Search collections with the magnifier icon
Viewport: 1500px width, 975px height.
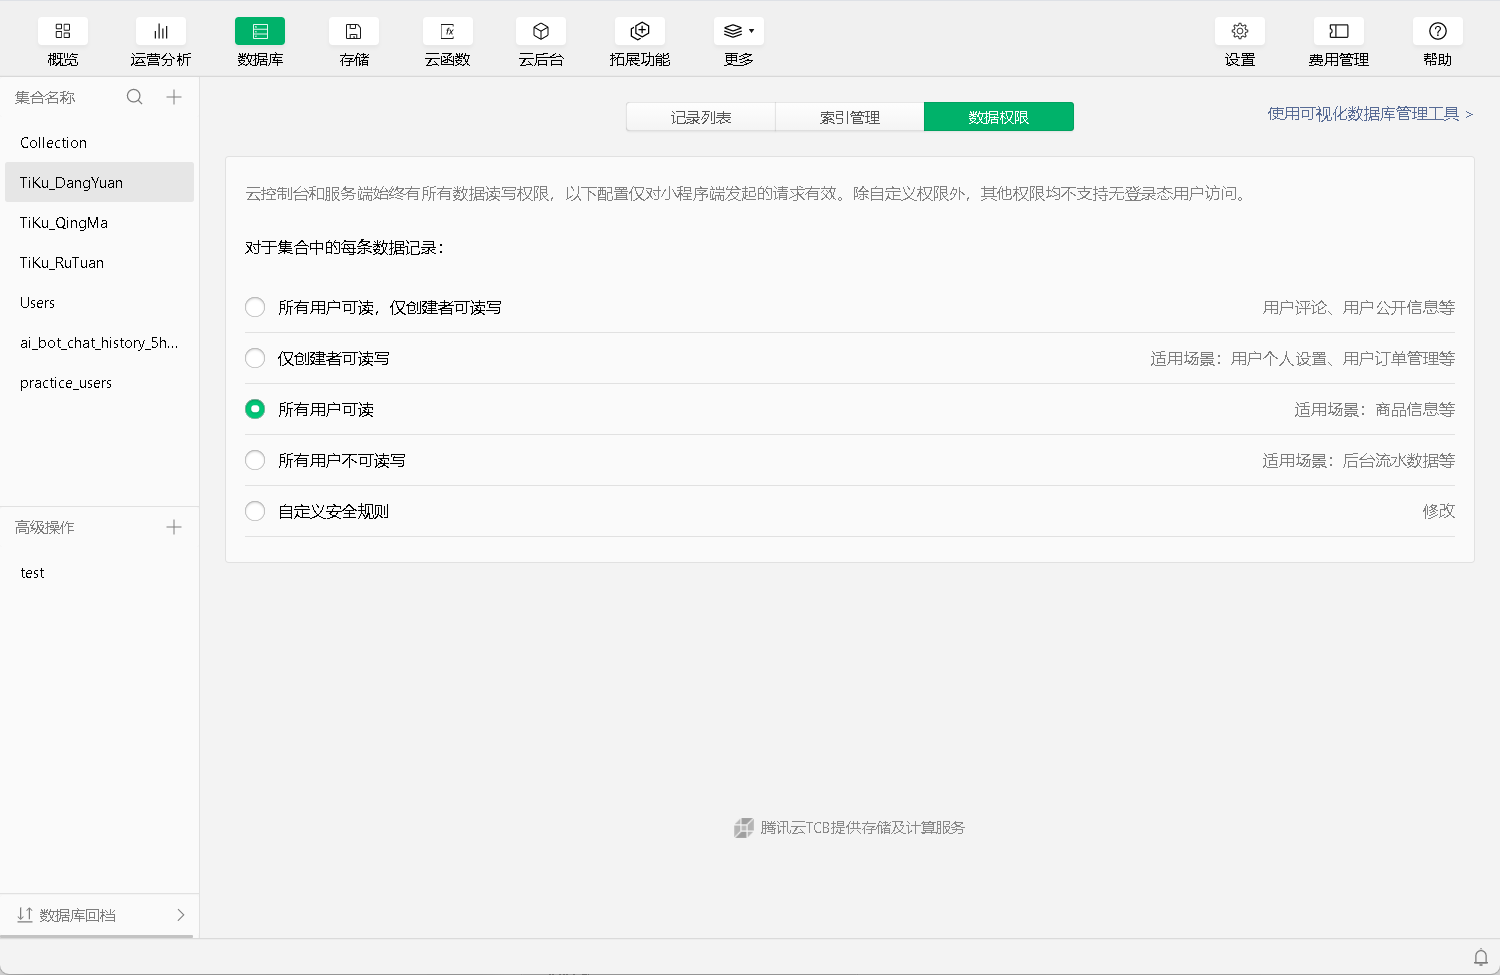[x=135, y=97]
